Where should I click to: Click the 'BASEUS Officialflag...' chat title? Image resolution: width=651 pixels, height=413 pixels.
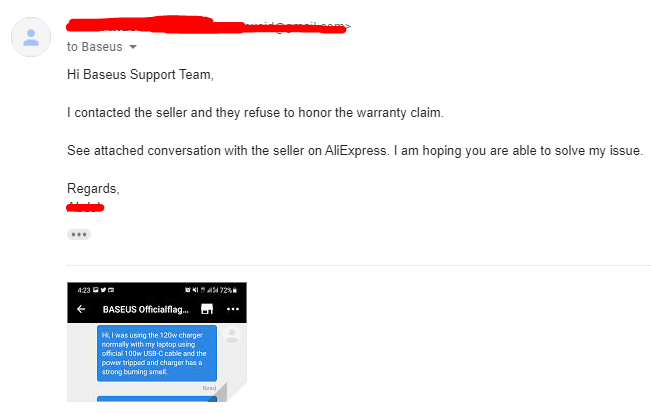[146, 309]
